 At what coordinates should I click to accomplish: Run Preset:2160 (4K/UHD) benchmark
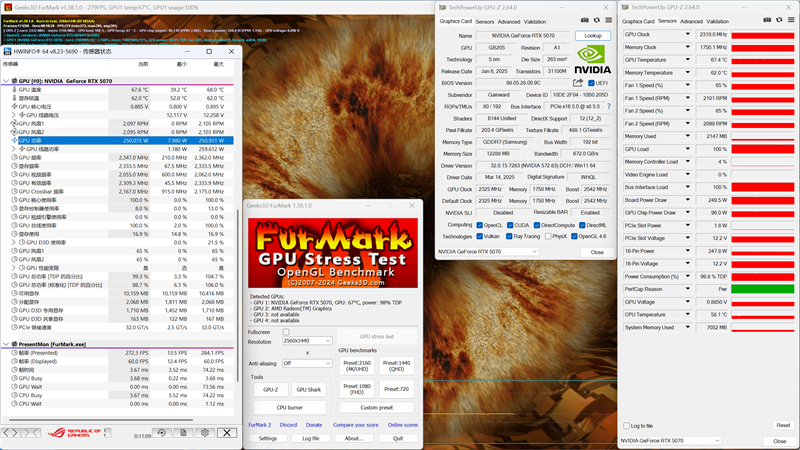point(357,366)
